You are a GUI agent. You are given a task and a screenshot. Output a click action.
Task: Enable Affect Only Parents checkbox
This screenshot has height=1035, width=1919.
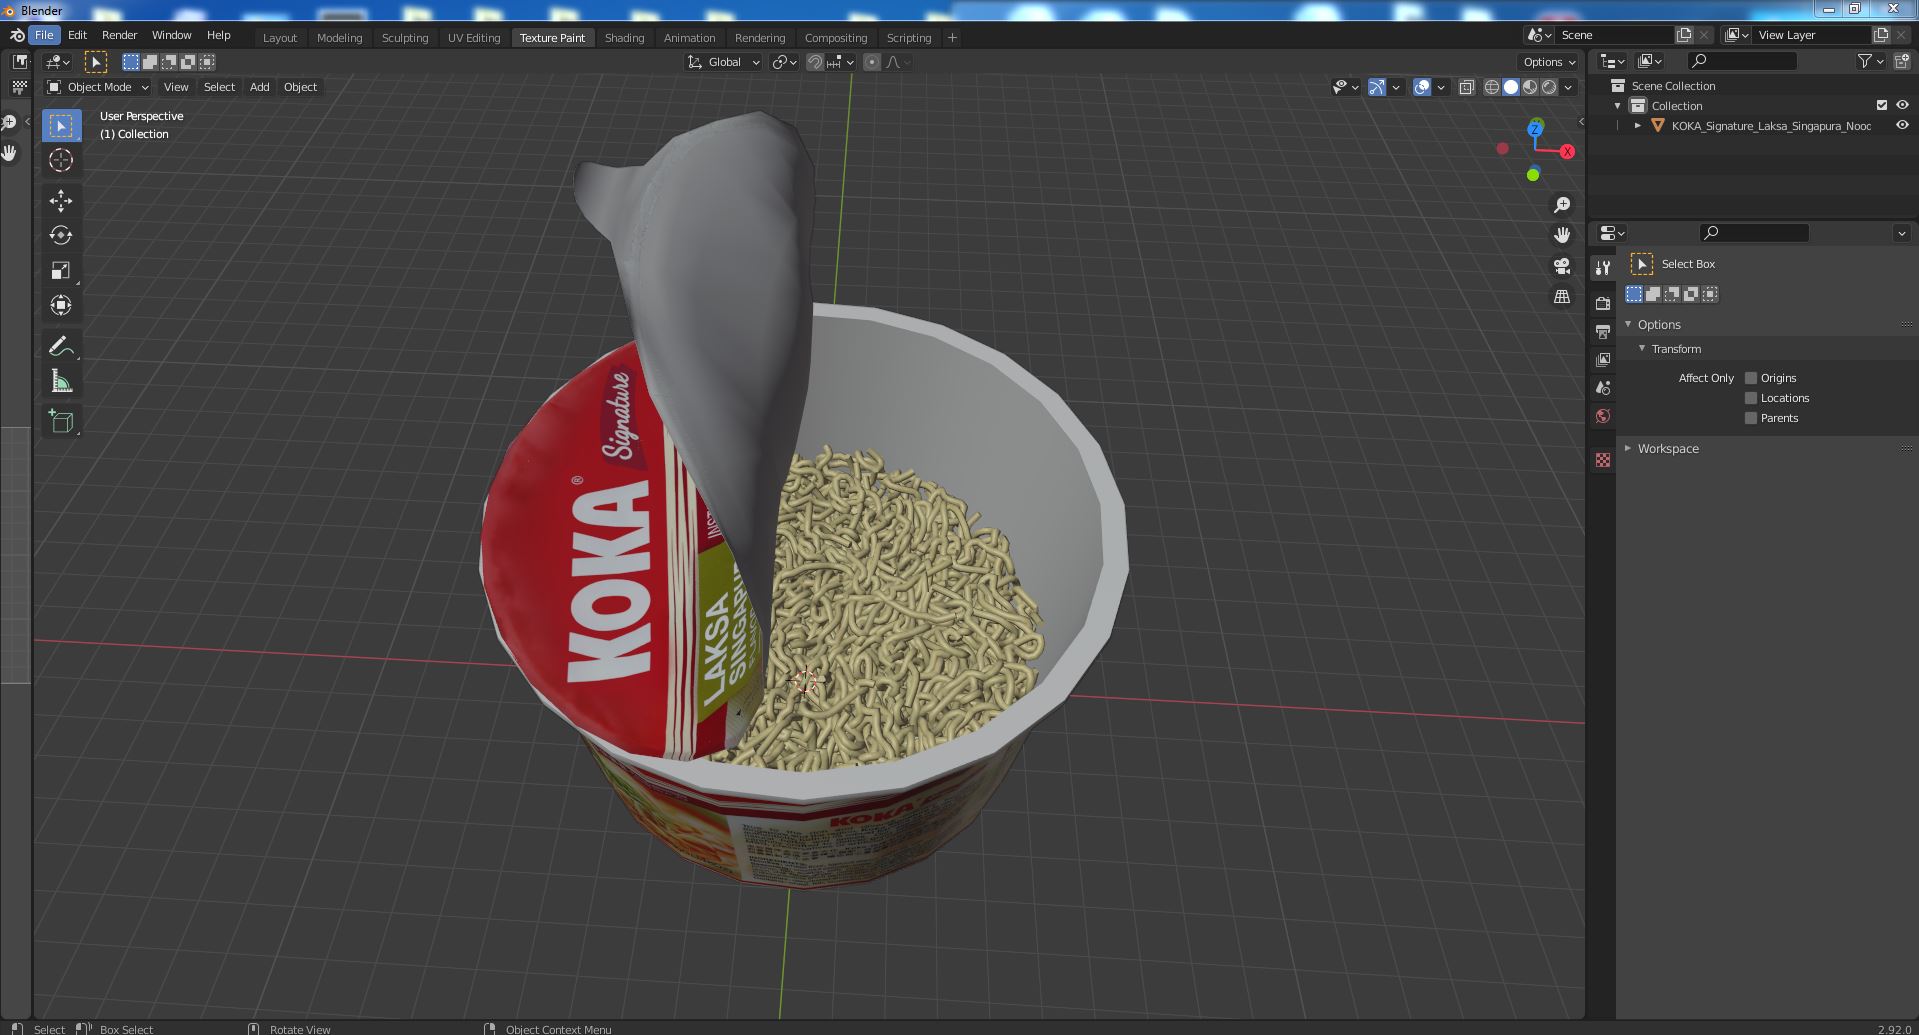tap(1751, 418)
